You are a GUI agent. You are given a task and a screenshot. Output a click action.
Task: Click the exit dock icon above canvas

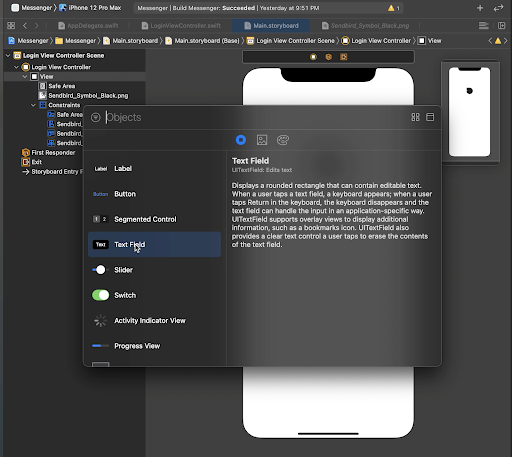click(x=344, y=57)
